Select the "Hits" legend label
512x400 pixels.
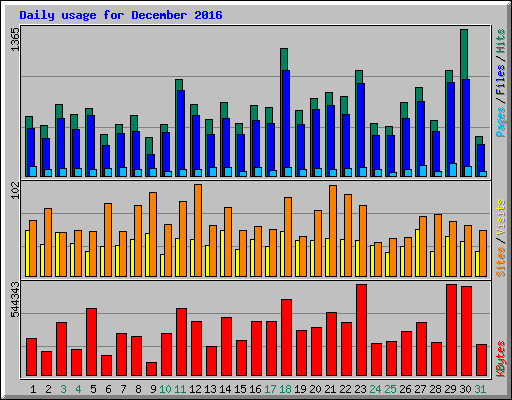(x=501, y=41)
